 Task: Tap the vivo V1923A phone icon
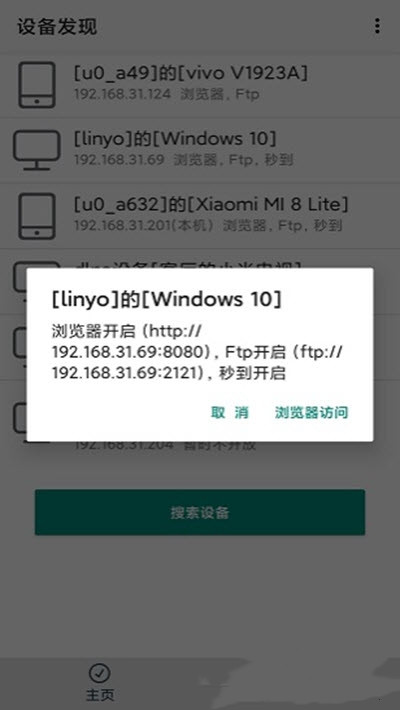coord(37,85)
